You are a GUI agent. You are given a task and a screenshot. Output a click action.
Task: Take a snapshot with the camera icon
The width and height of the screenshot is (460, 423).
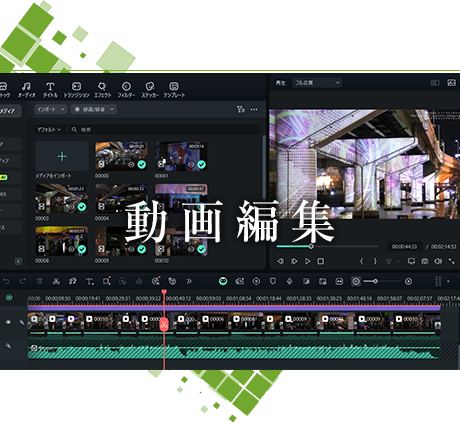[425, 261]
